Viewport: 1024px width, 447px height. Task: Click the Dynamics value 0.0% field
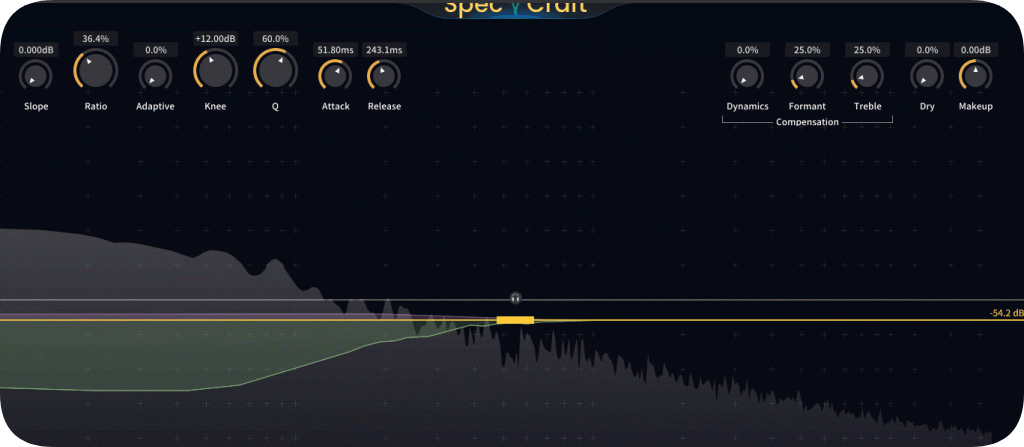(747, 50)
